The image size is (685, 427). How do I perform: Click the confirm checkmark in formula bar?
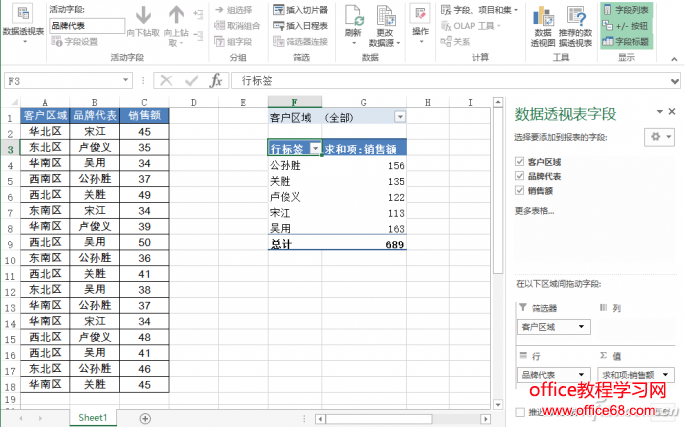pos(191,81)
